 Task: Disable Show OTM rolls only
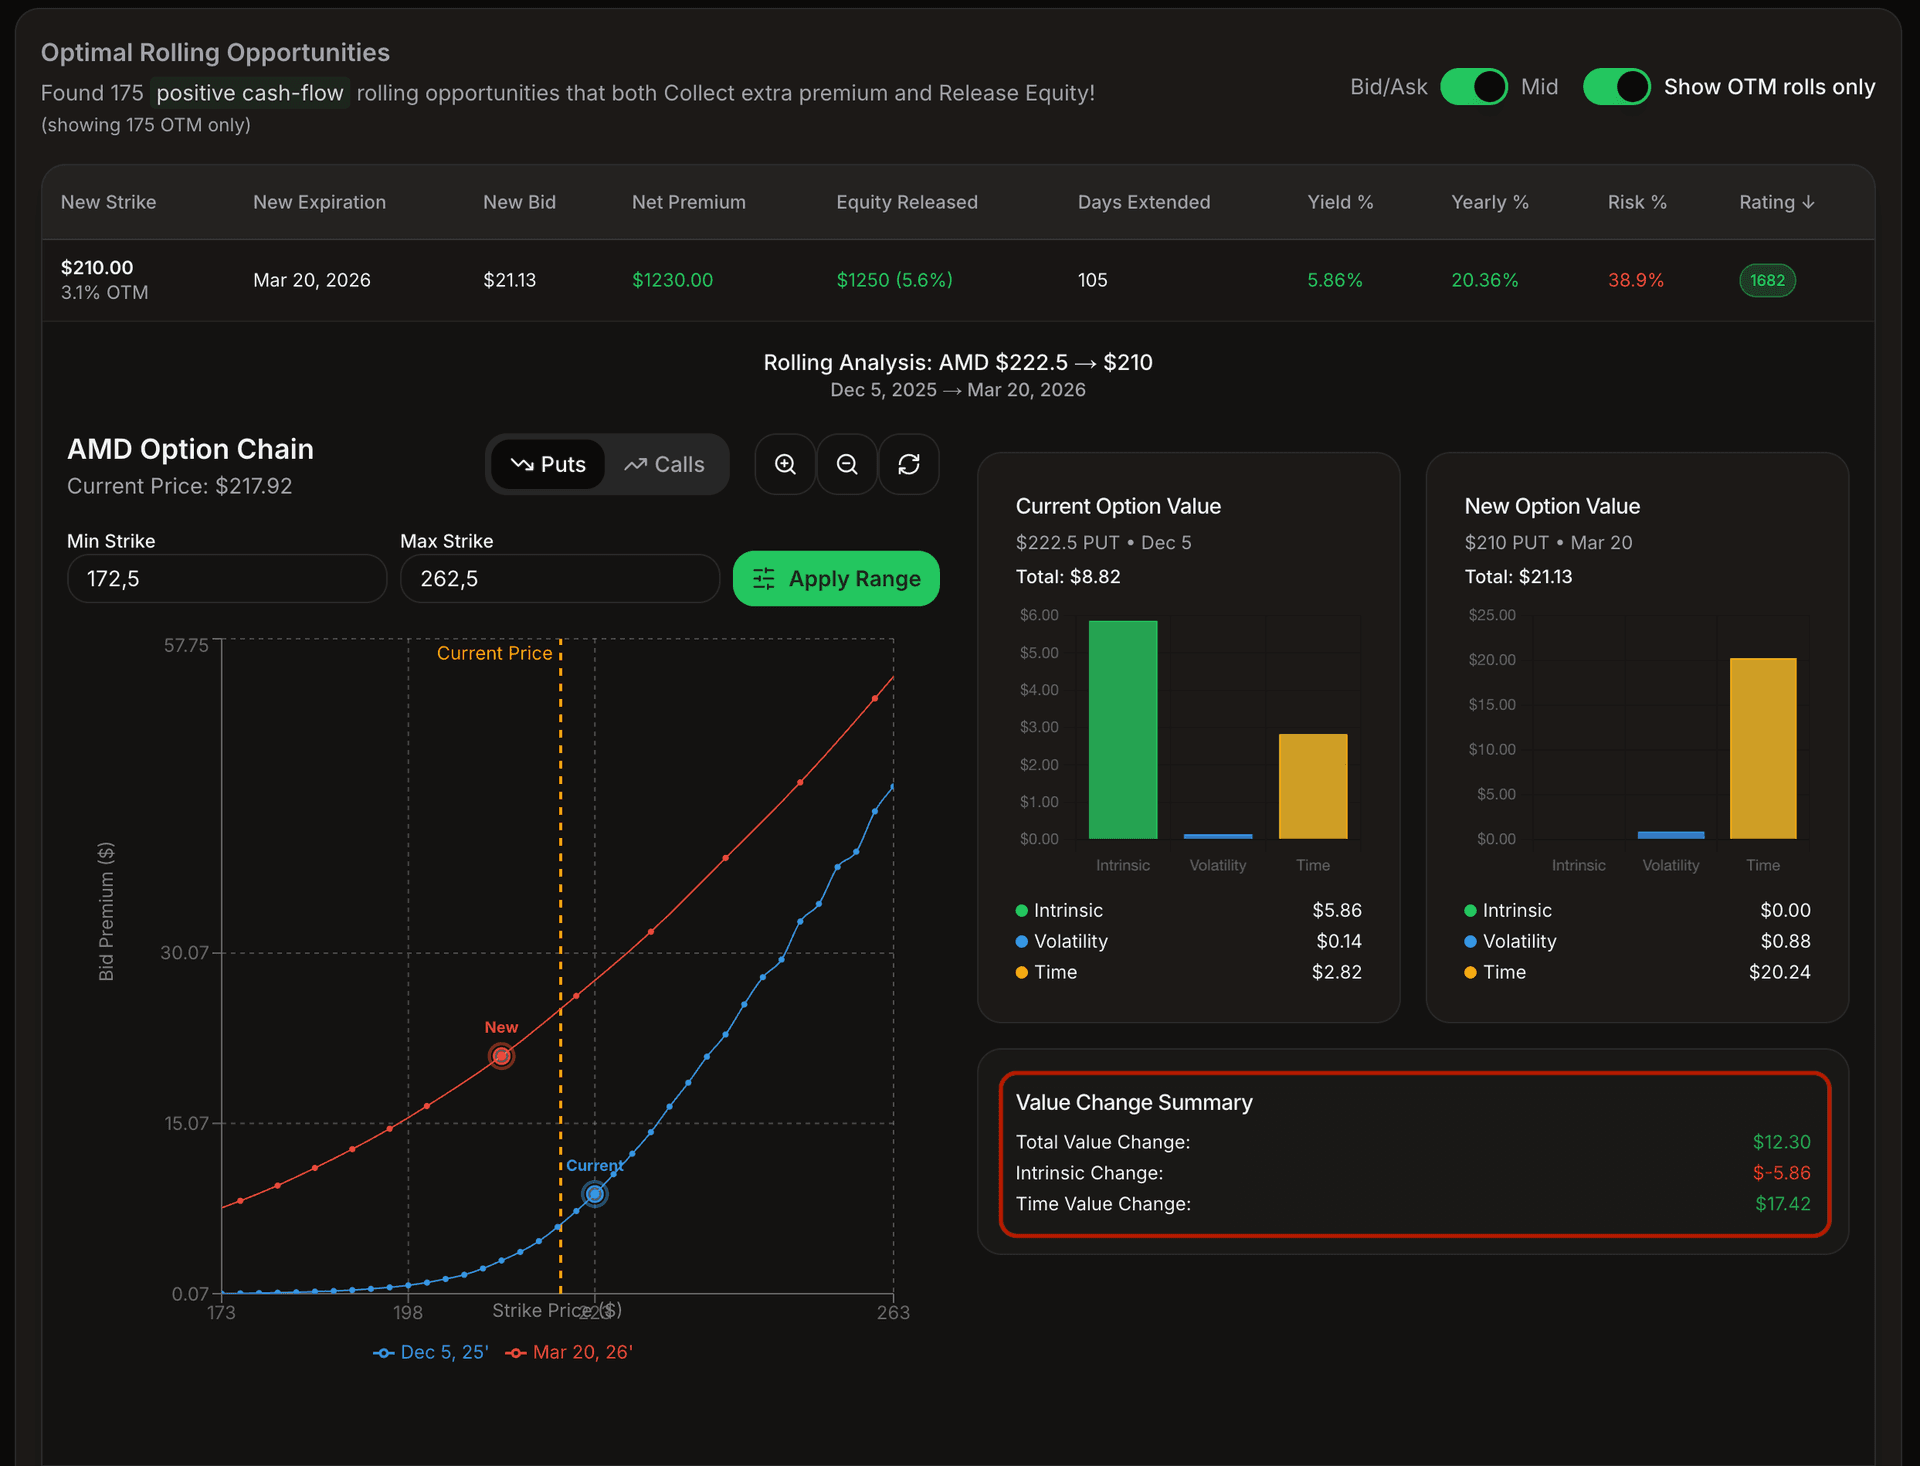pos(1616,87)
